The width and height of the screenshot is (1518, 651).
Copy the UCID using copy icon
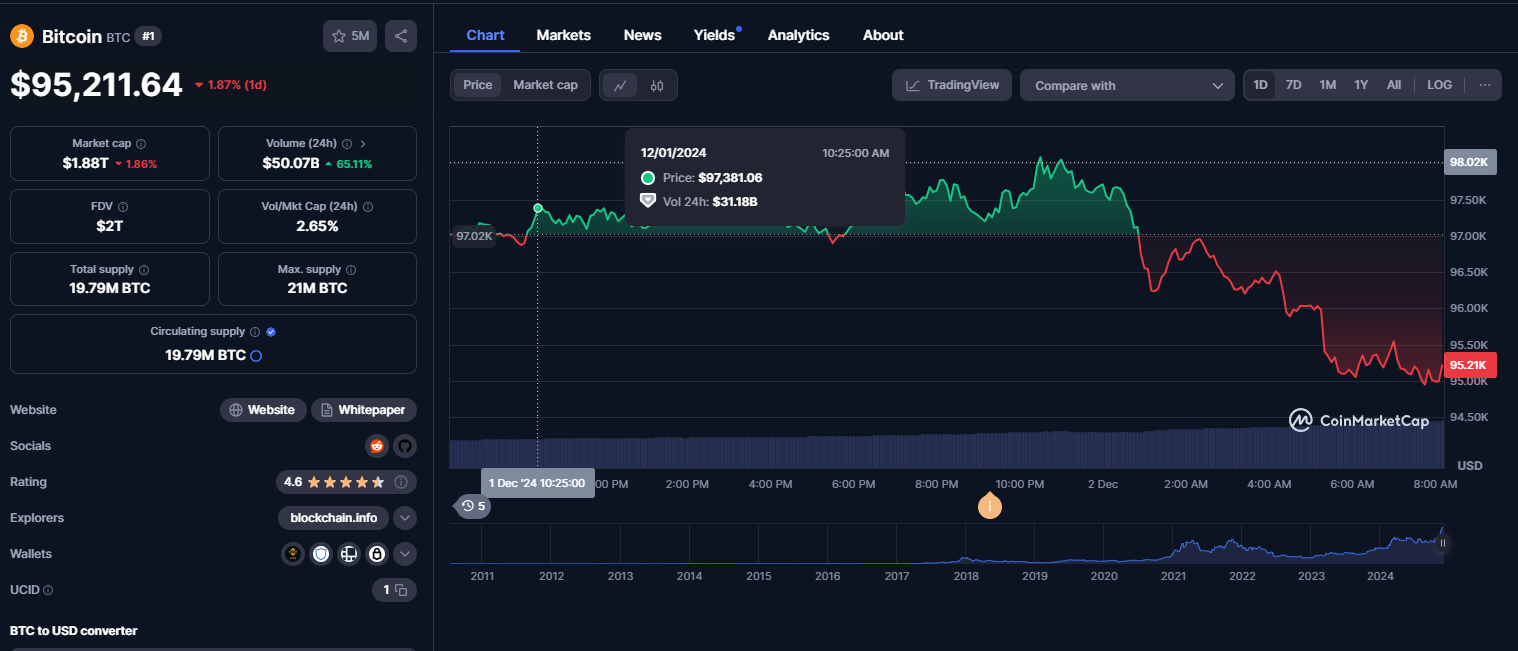click(401, 590)
